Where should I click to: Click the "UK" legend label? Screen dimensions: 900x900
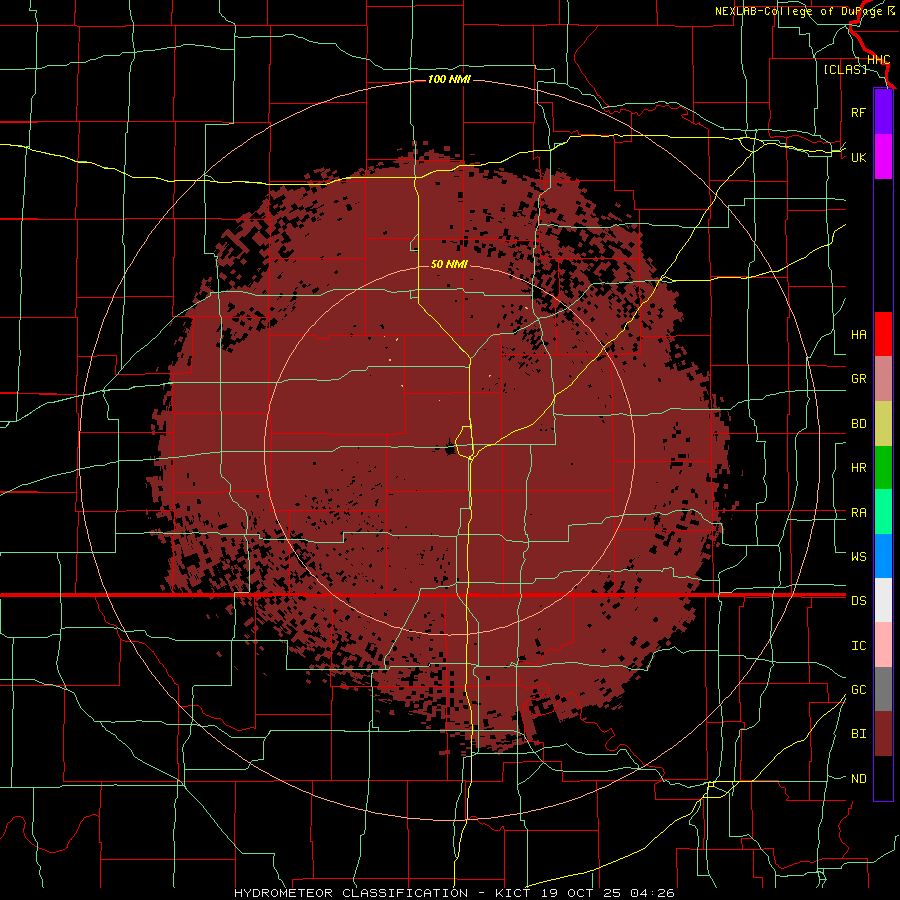858,157
